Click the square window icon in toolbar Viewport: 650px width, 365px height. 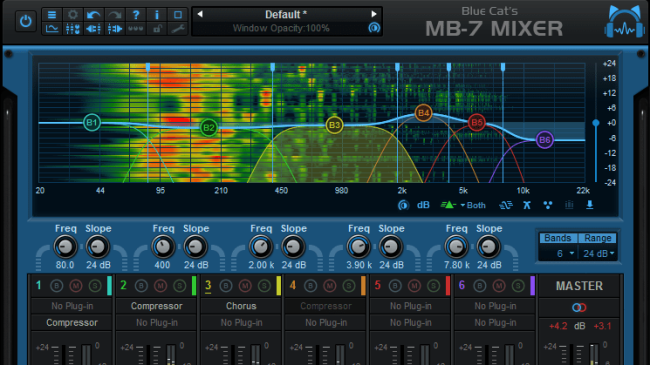[178, 15]
